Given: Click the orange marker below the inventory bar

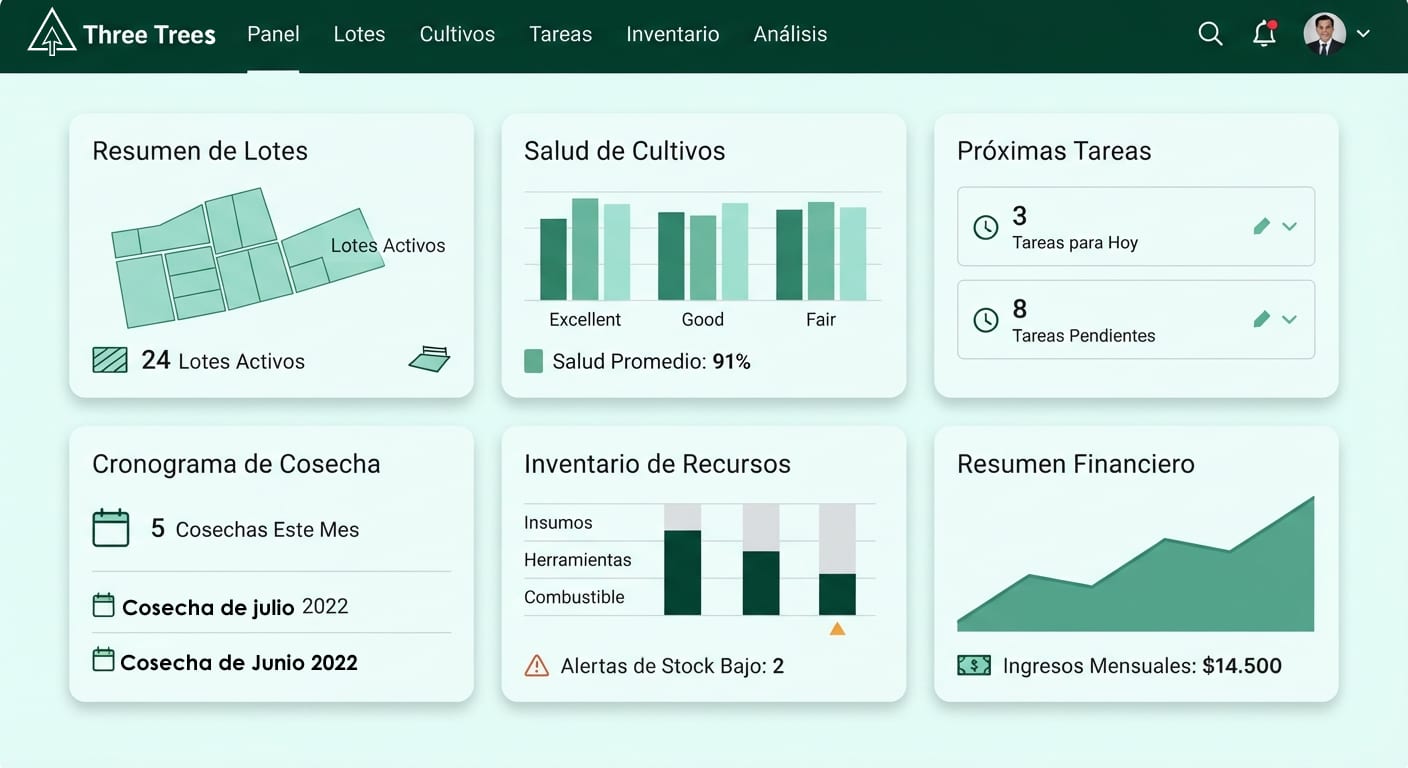Looking at the screenshot, I should (837, 629).
